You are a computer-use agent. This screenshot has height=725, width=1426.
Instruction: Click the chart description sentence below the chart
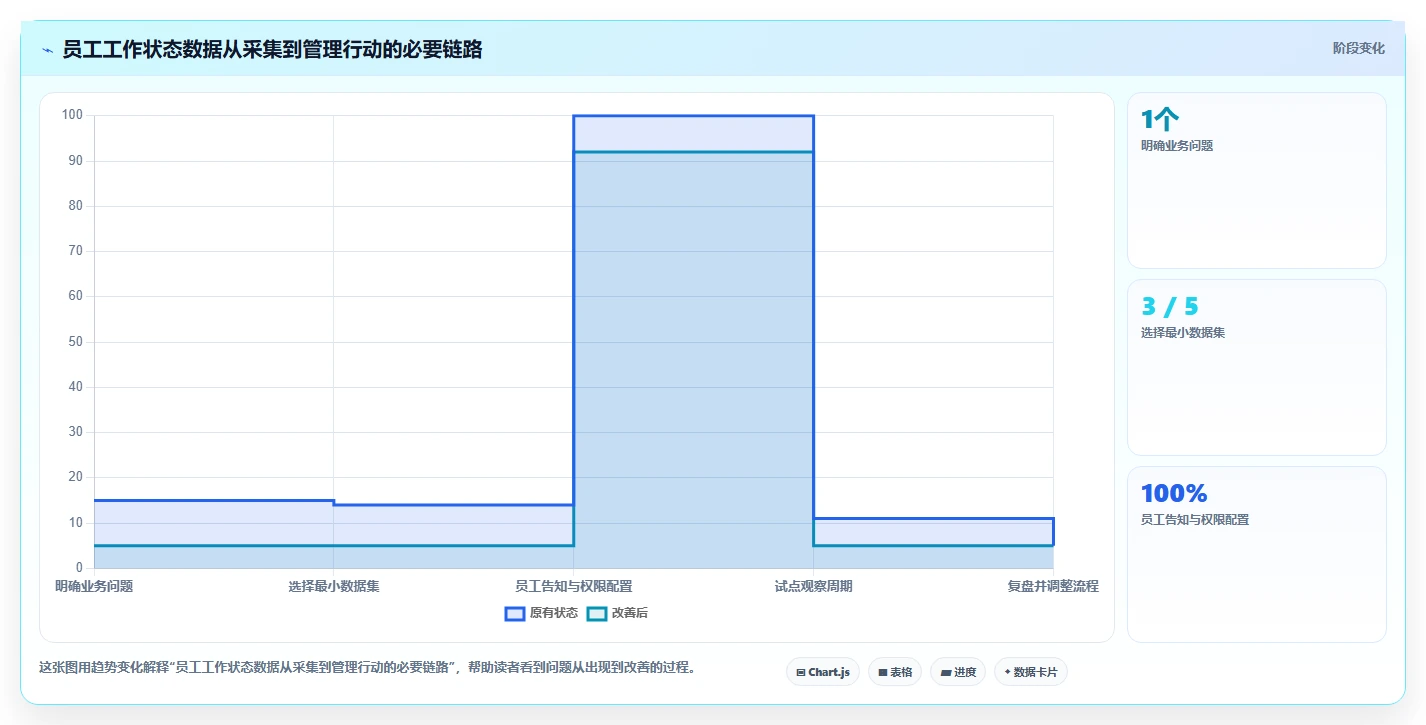pyautogui.click(x=367, y=667)
